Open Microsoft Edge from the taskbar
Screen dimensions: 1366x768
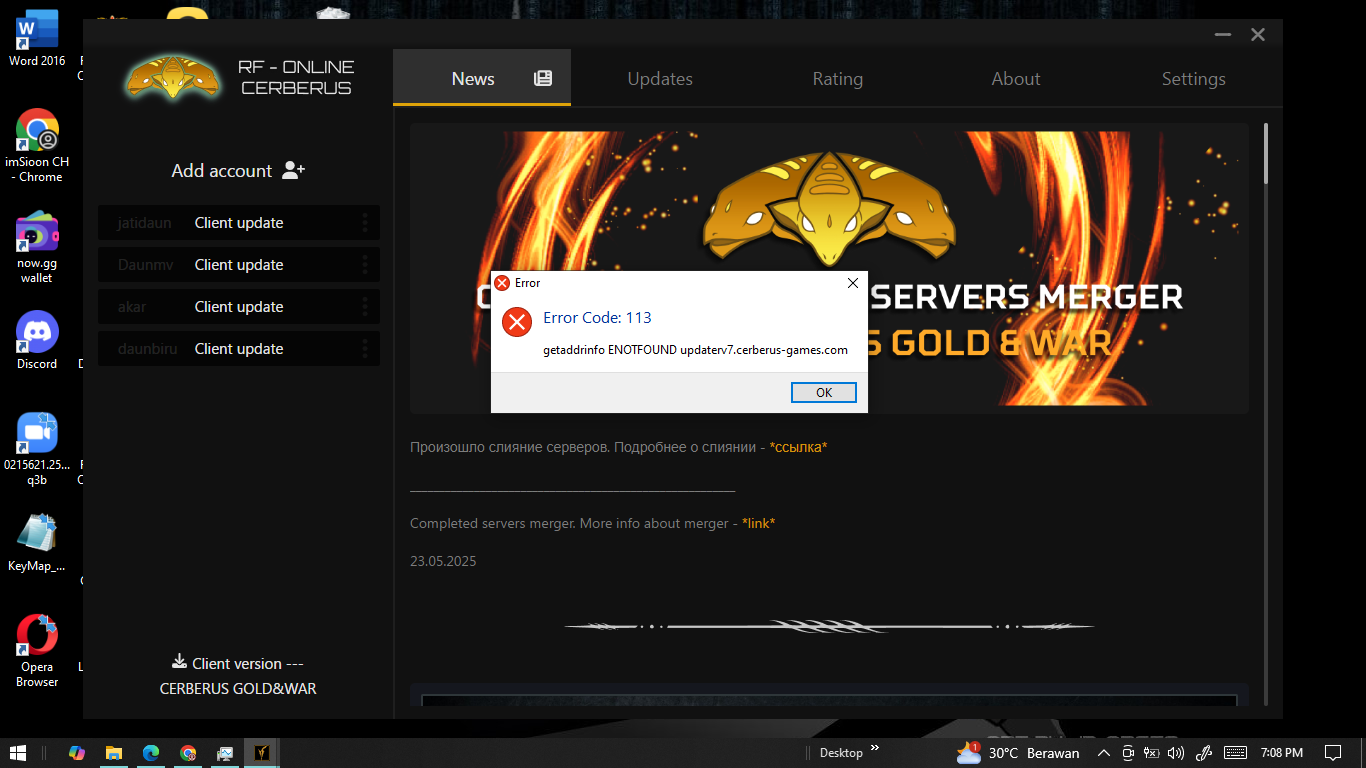tap(151, 753)
